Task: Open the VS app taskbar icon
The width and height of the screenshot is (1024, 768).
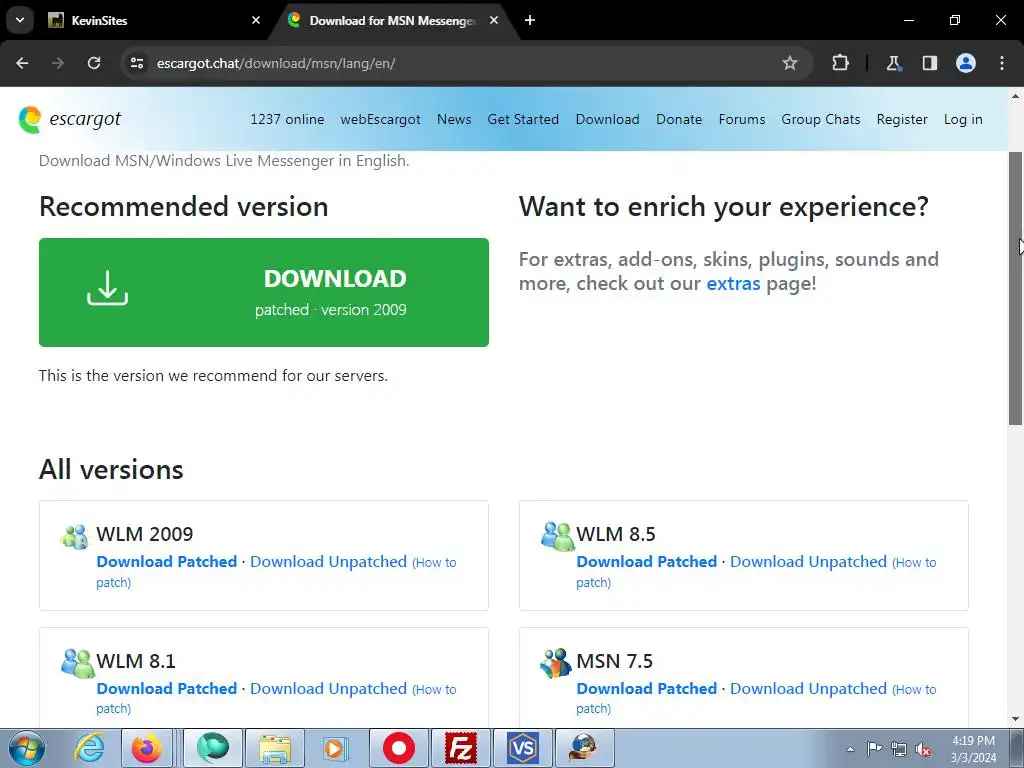Action: (x=522, y=748)
